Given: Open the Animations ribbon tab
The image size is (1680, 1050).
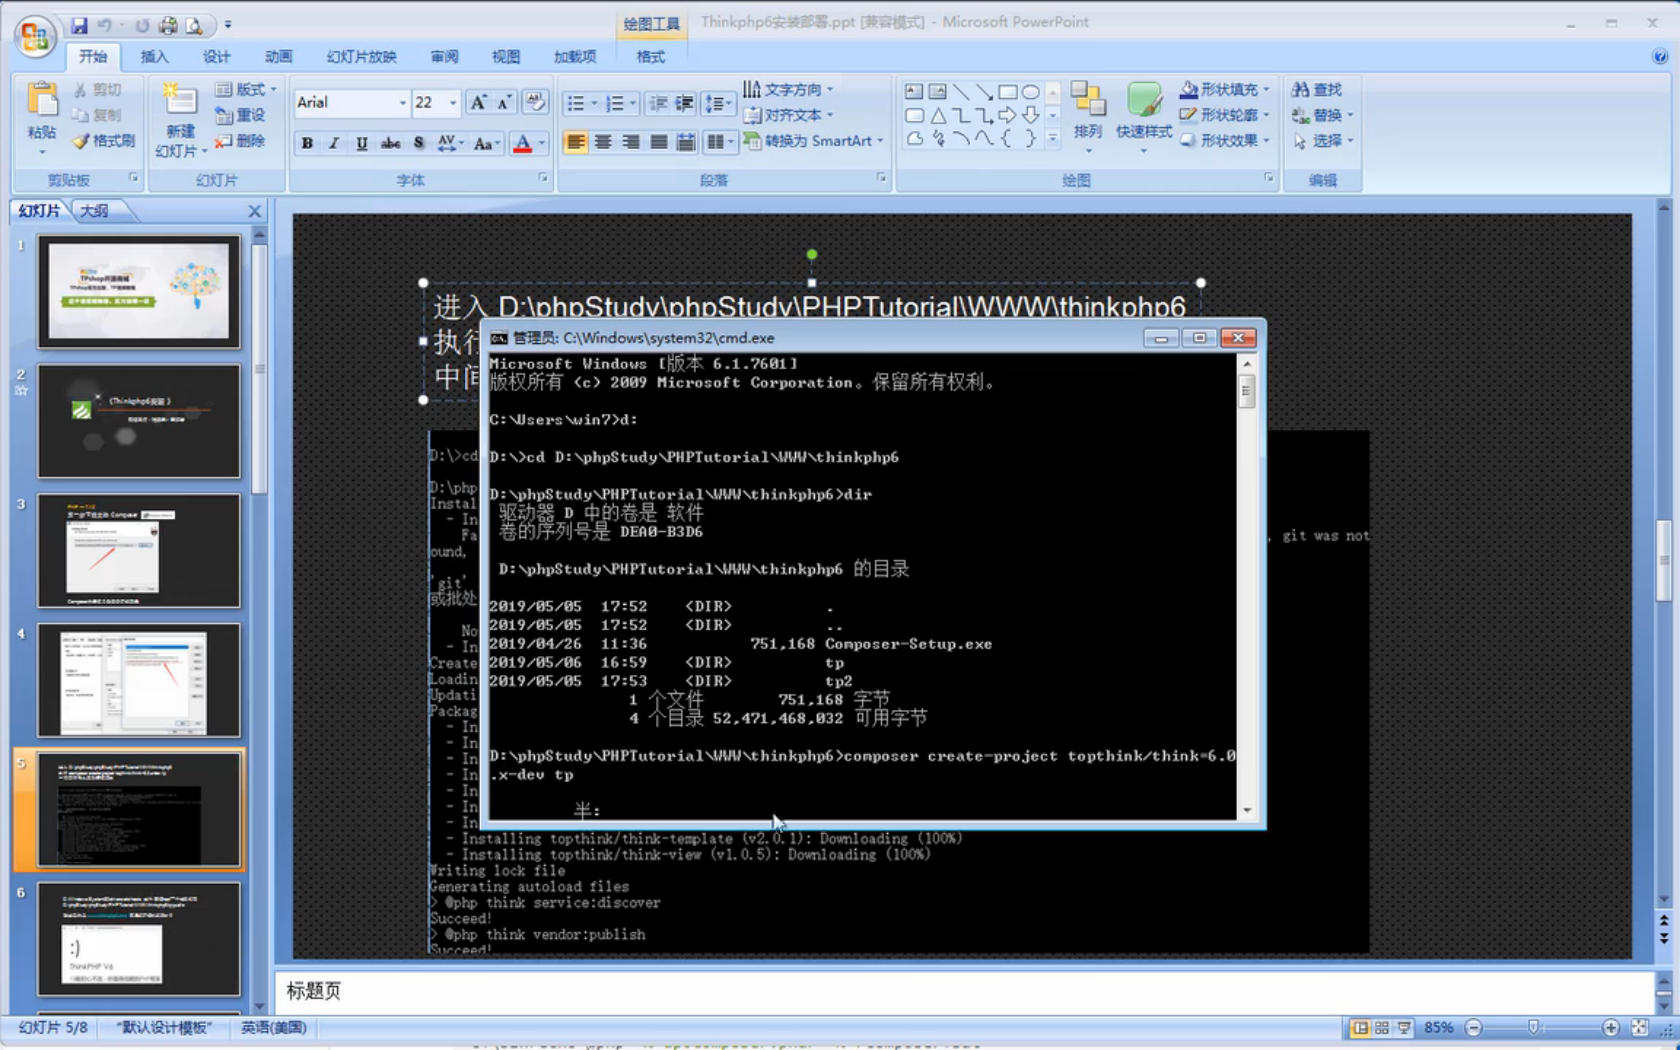Looking at the screenshot, I should click(x=278, y=57).
